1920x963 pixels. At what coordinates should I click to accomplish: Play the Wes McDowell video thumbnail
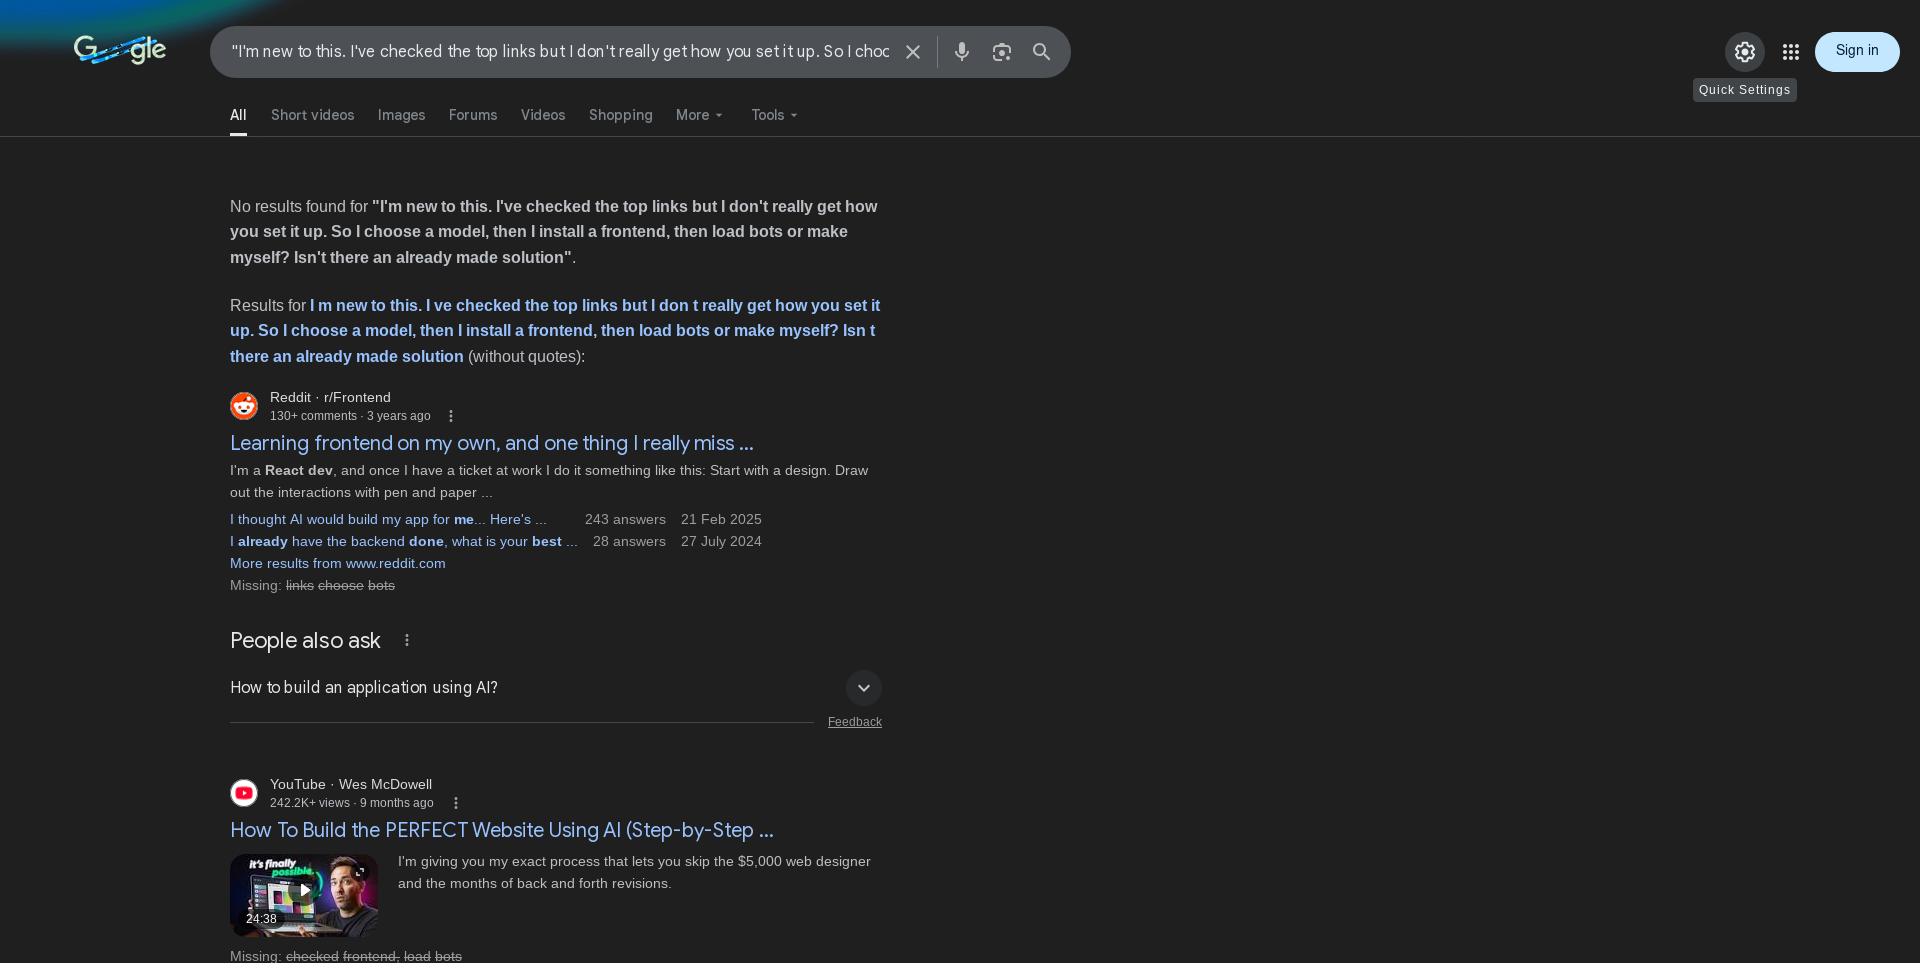tap(304, 895)
